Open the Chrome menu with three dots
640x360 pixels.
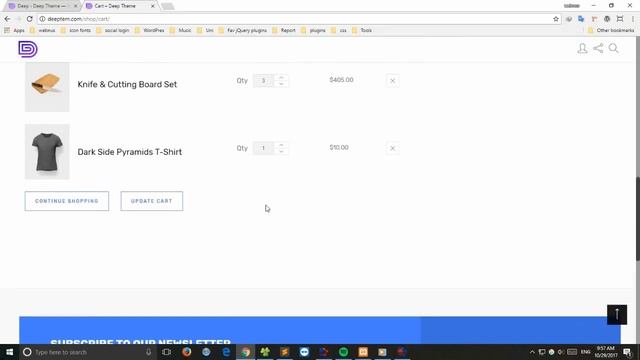633,19
